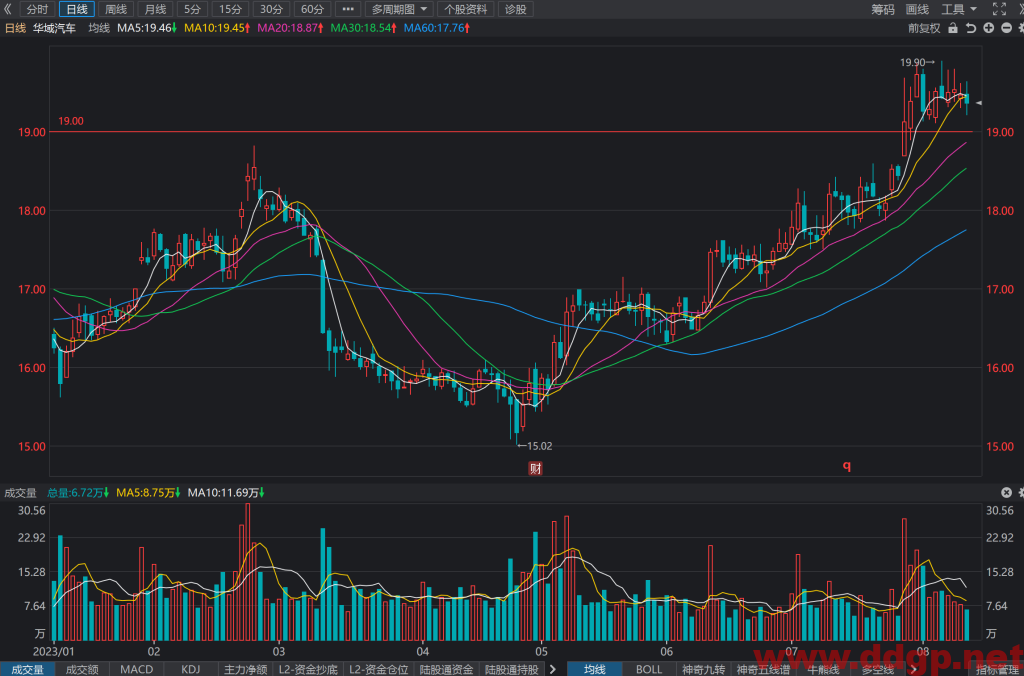Open 个股资料 stock information
Viewport: 1024px width, 676px height.
[x=466, y=9]
